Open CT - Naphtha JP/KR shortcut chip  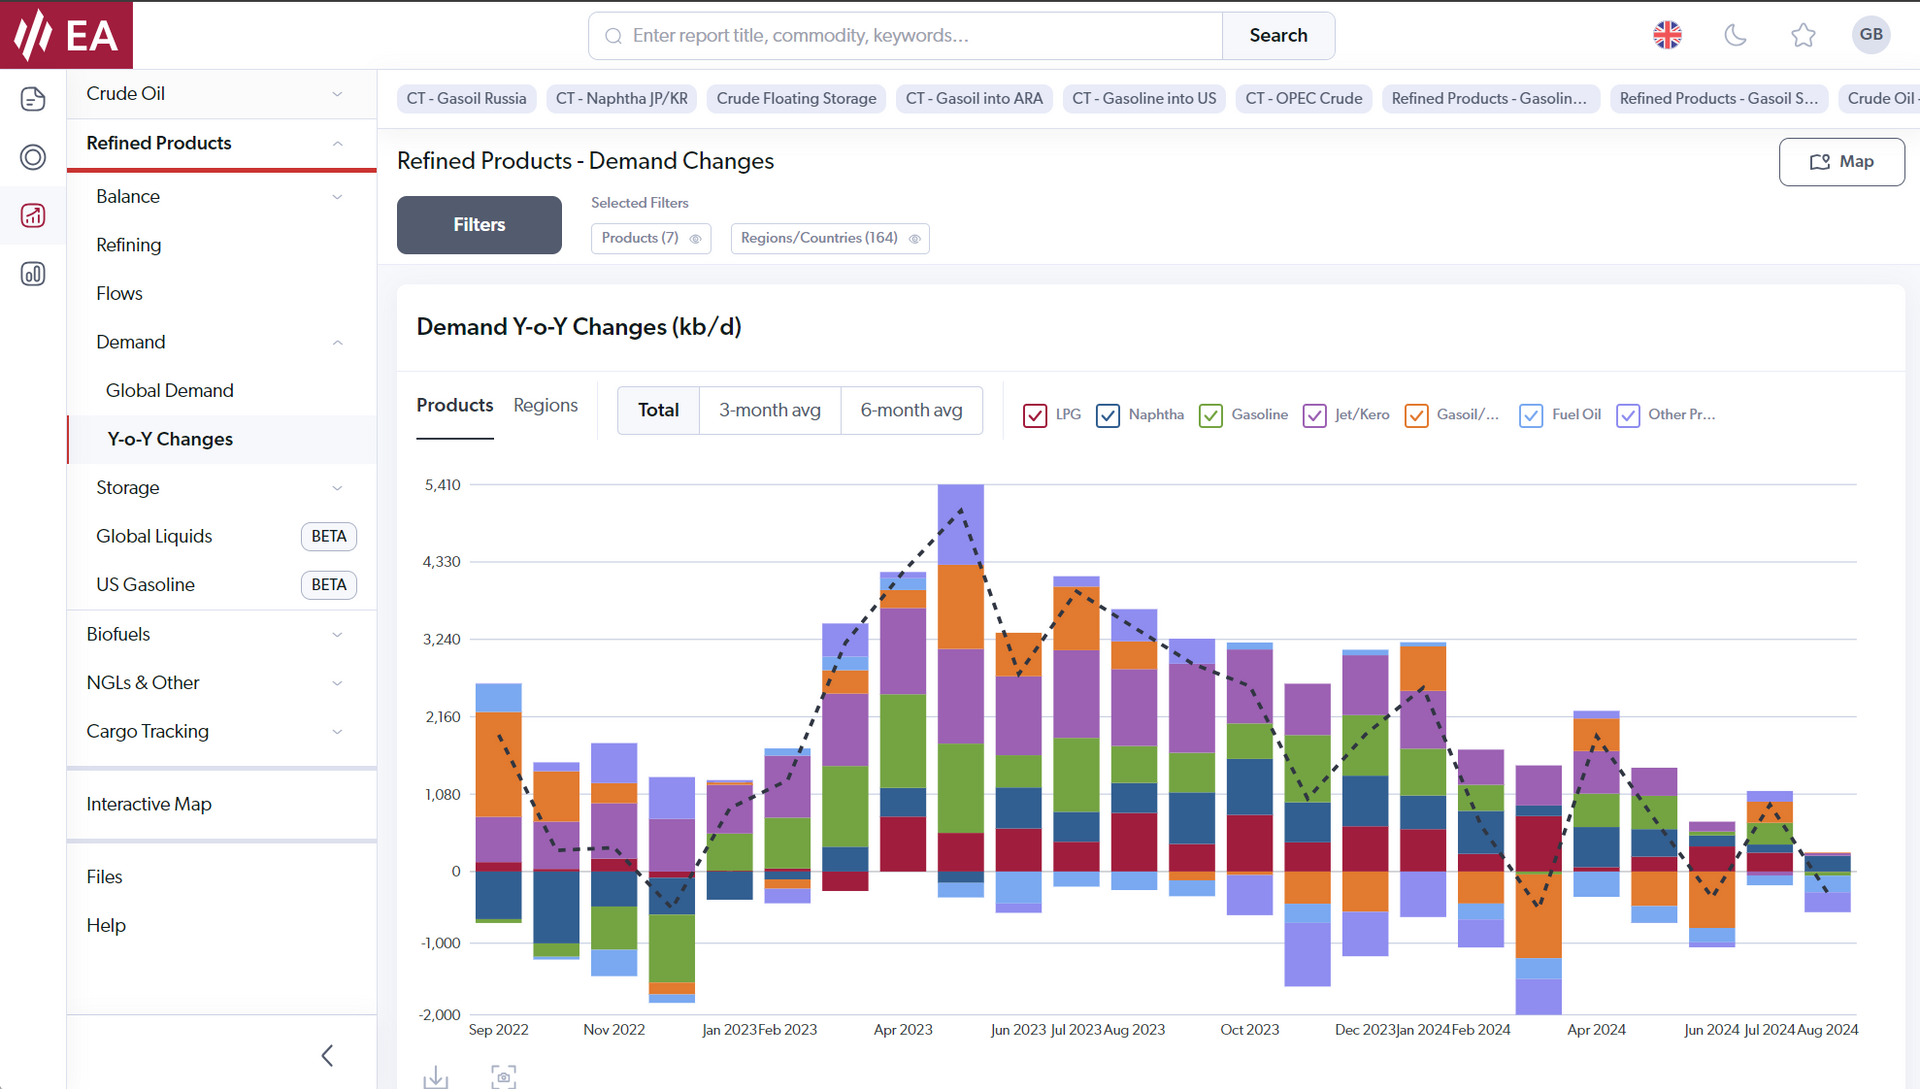point(622,99)
